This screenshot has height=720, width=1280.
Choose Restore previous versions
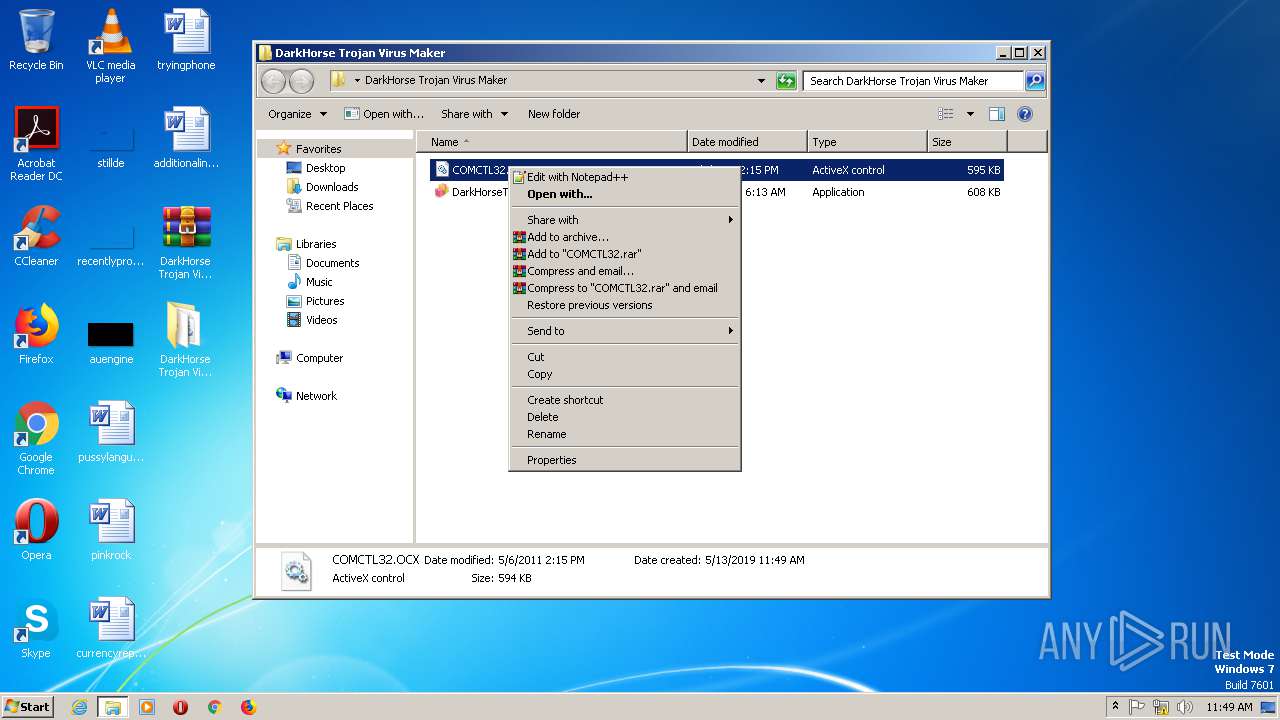point(625,305)
